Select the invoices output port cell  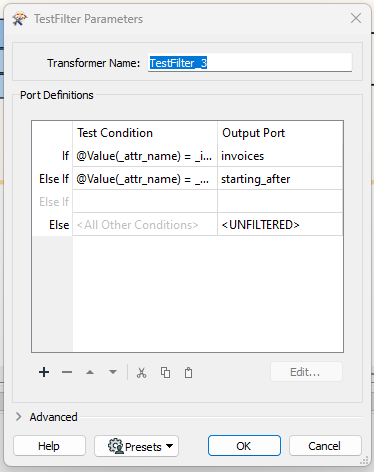[280, 156]
